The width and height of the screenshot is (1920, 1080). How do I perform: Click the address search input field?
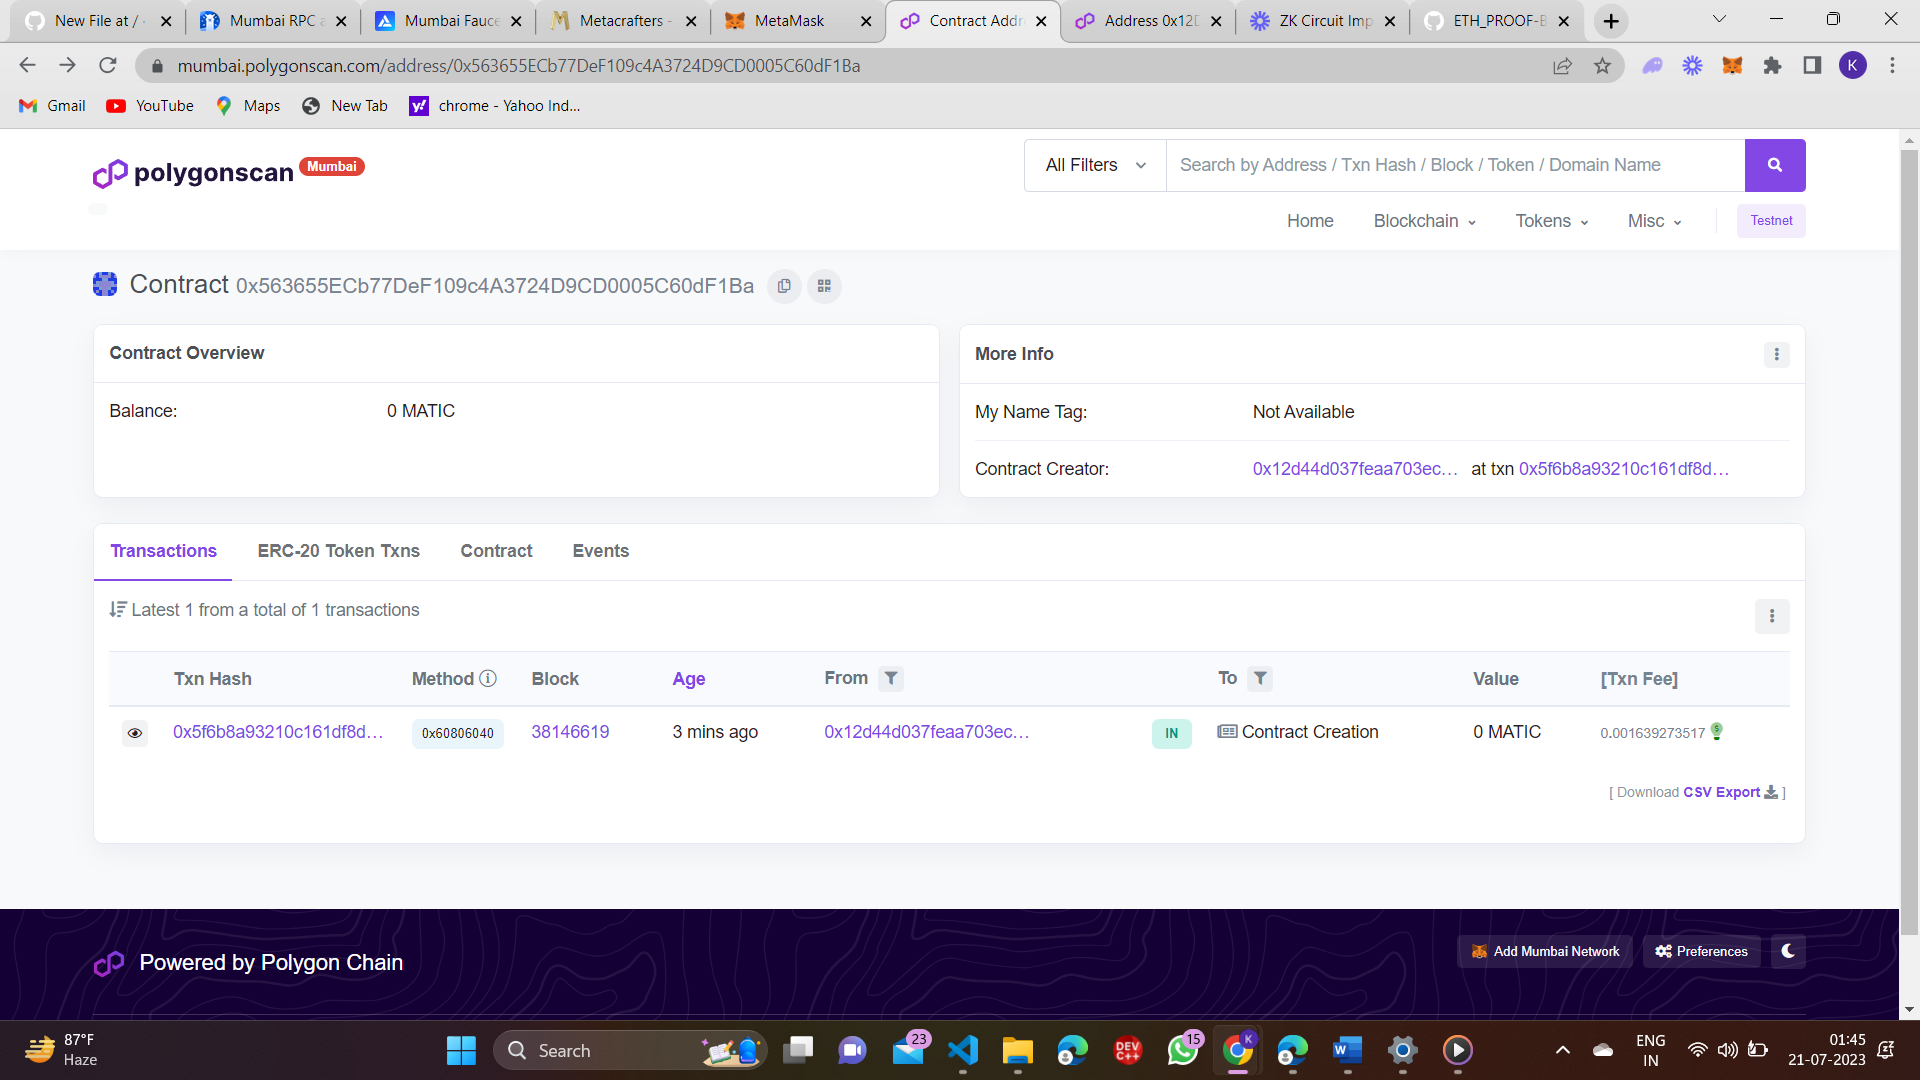tap(1454, 165)
